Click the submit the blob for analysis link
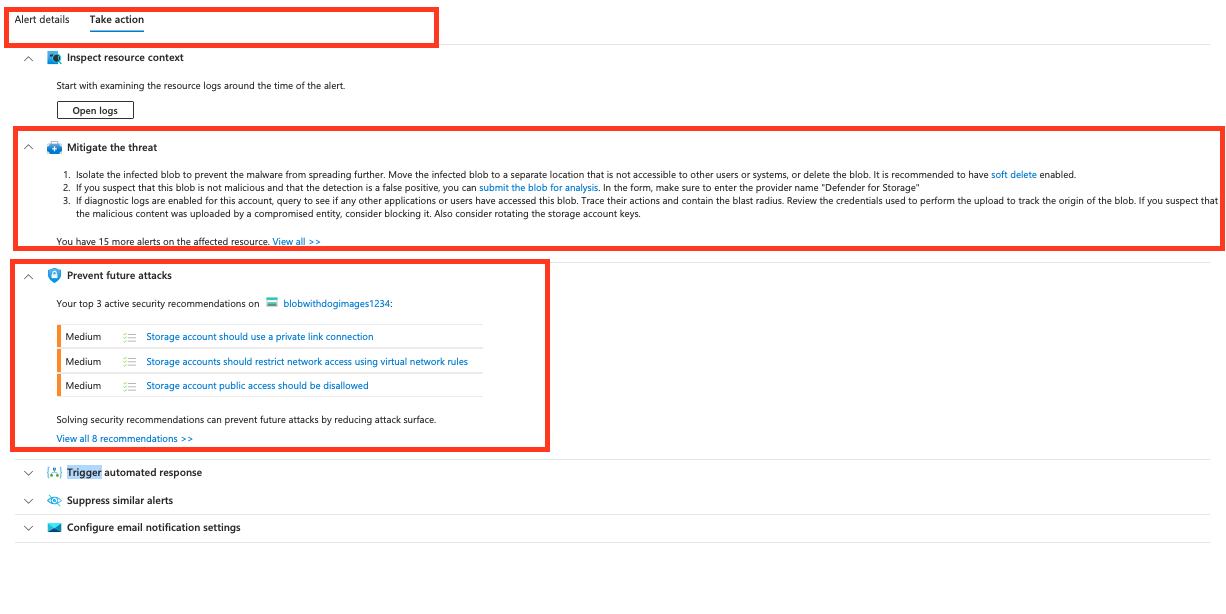Screen dimensions: 1226x614 coord(539,187)
